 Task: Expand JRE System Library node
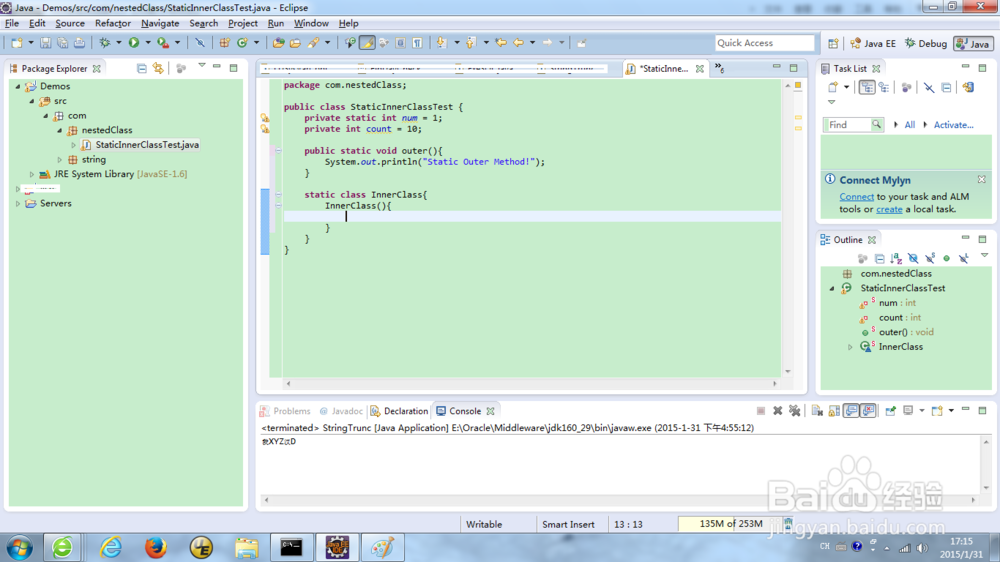click(x=31, y=174)
